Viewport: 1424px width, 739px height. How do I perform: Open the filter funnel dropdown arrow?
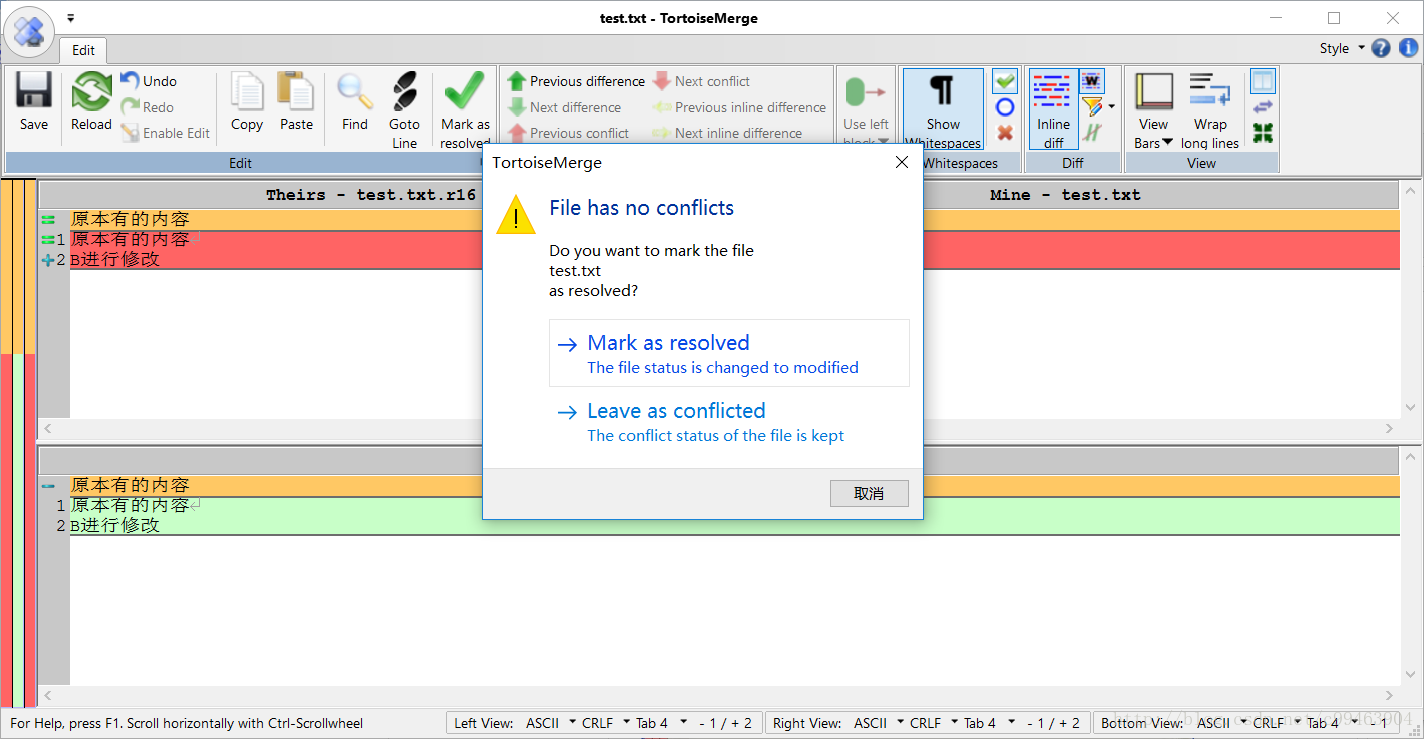coord(1112,107)
